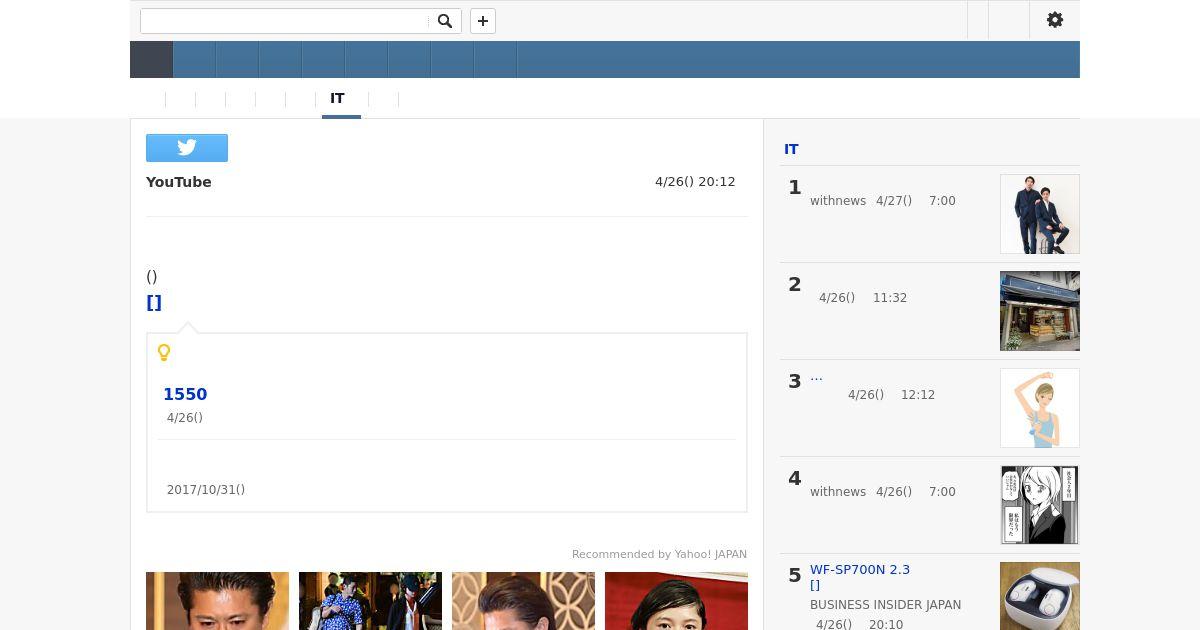Click the yellow lightbulb icon
The width and height of the screenshot is (1200, 630).
click(164, 352)
